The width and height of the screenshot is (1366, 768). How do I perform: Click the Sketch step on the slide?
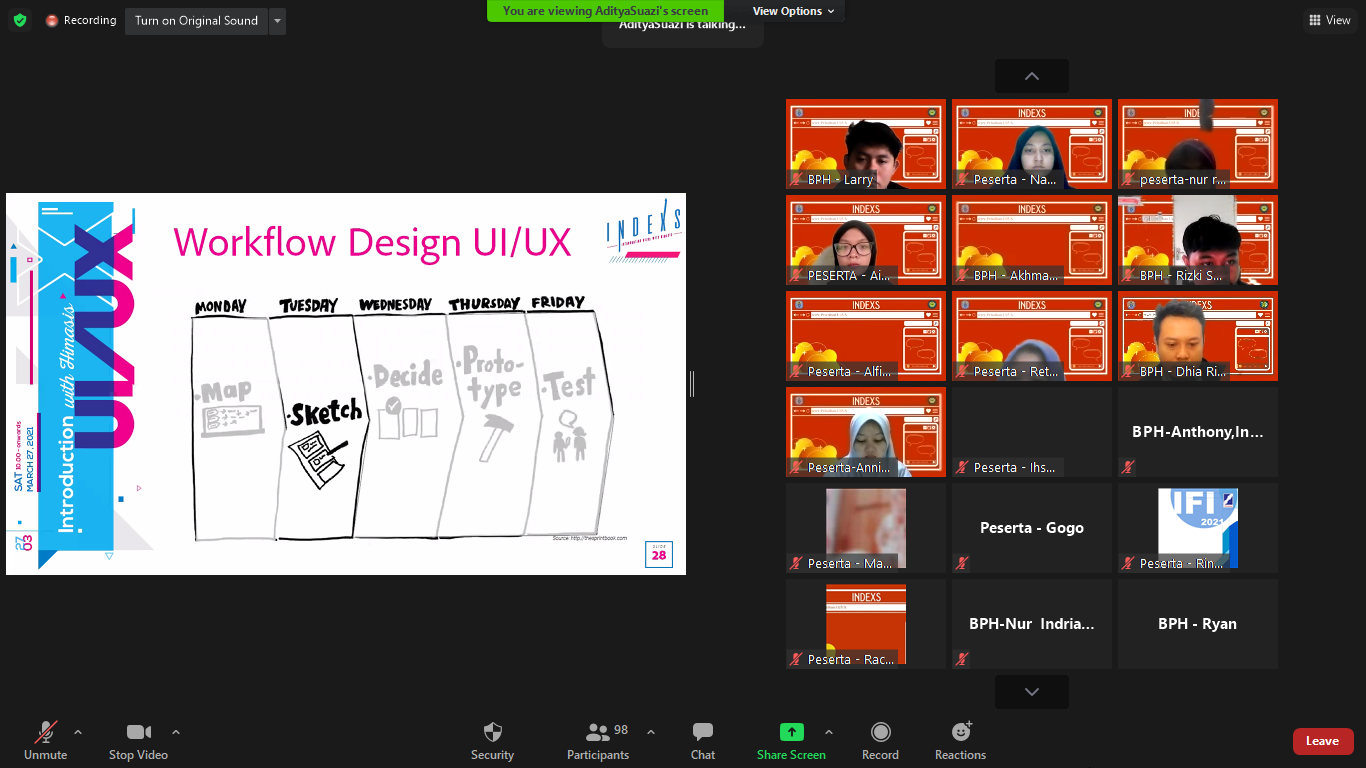pyautogui.click(x=324, y=443)
